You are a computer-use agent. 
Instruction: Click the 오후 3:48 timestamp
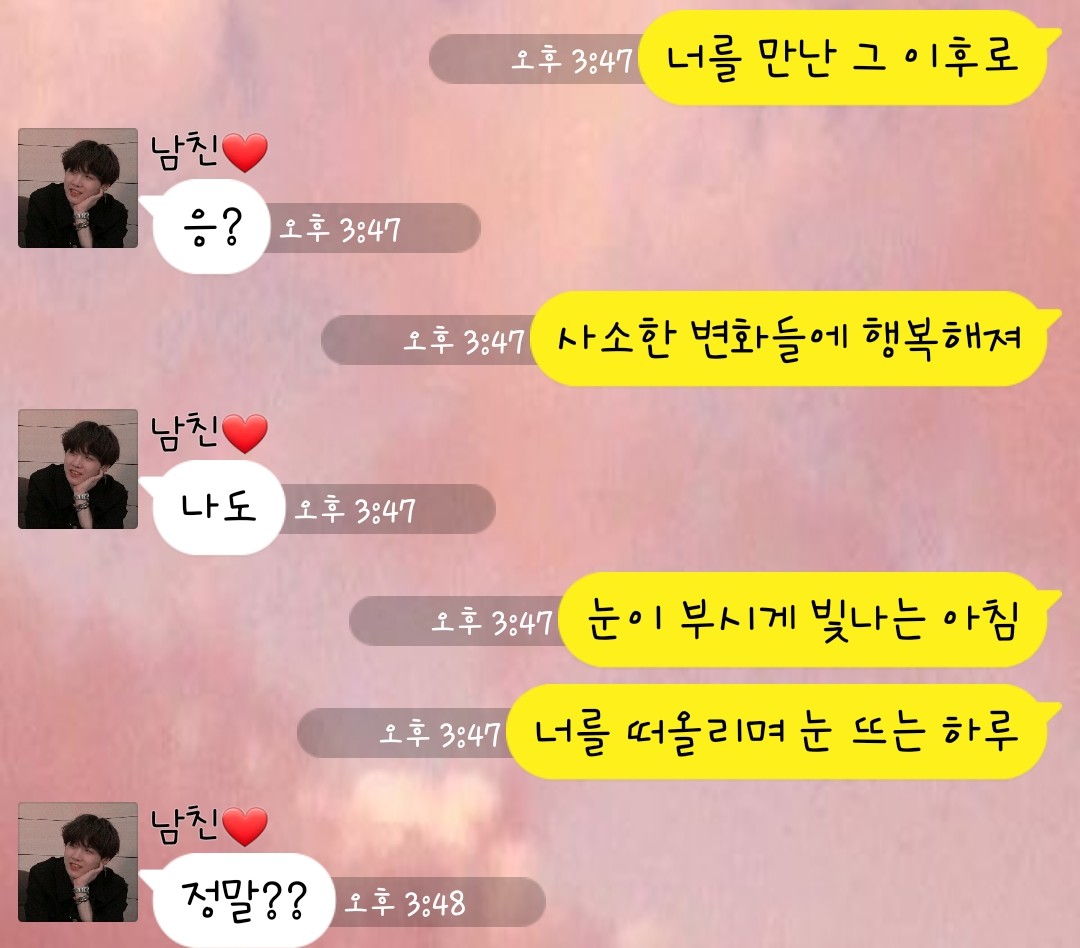(x=405, y=903)
